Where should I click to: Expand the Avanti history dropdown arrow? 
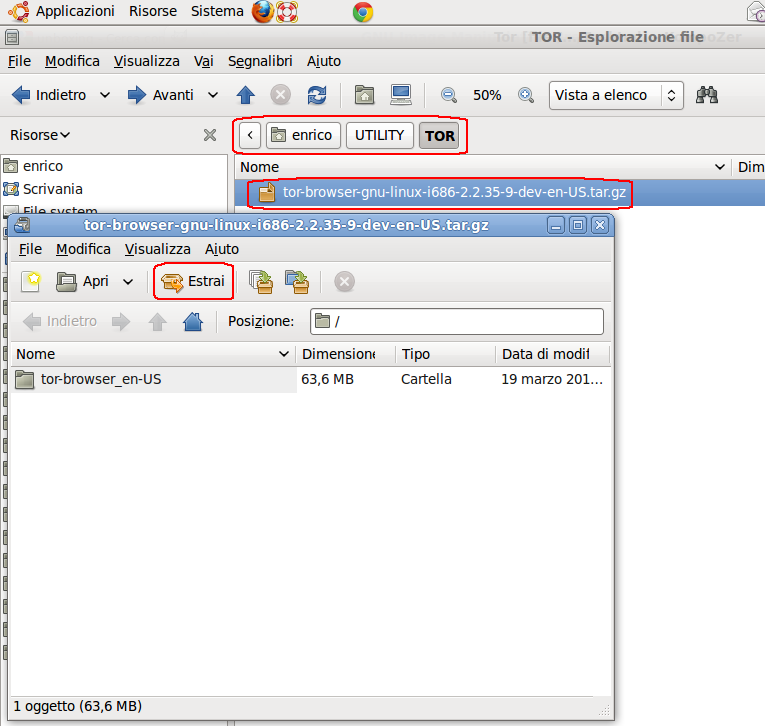[213, 95]
